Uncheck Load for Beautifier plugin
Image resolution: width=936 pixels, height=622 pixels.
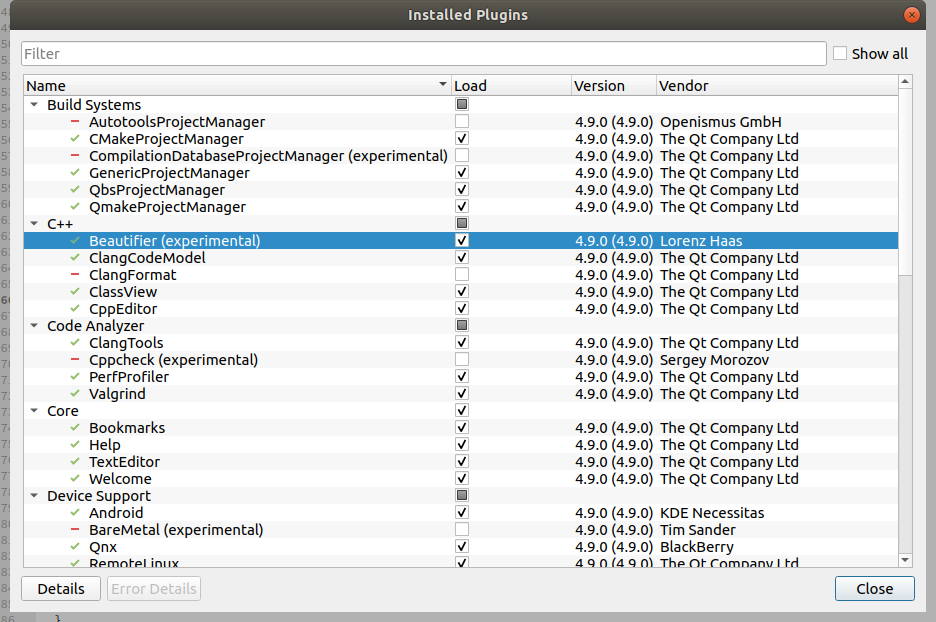click(461, 240)
